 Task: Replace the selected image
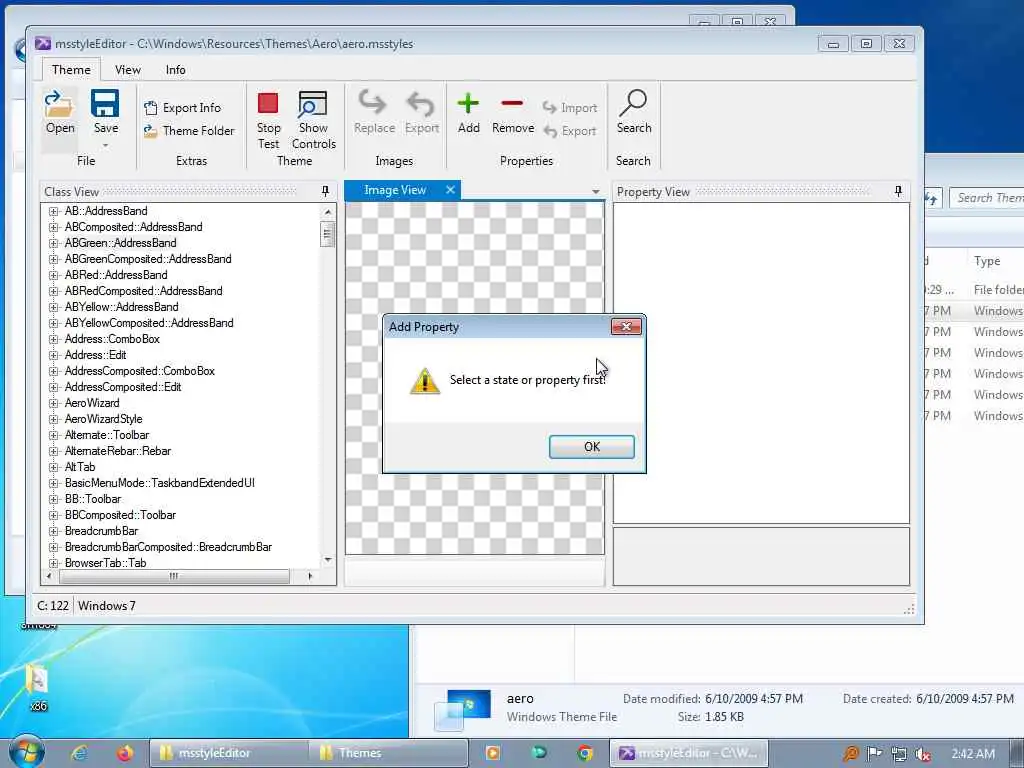(374, 112)
